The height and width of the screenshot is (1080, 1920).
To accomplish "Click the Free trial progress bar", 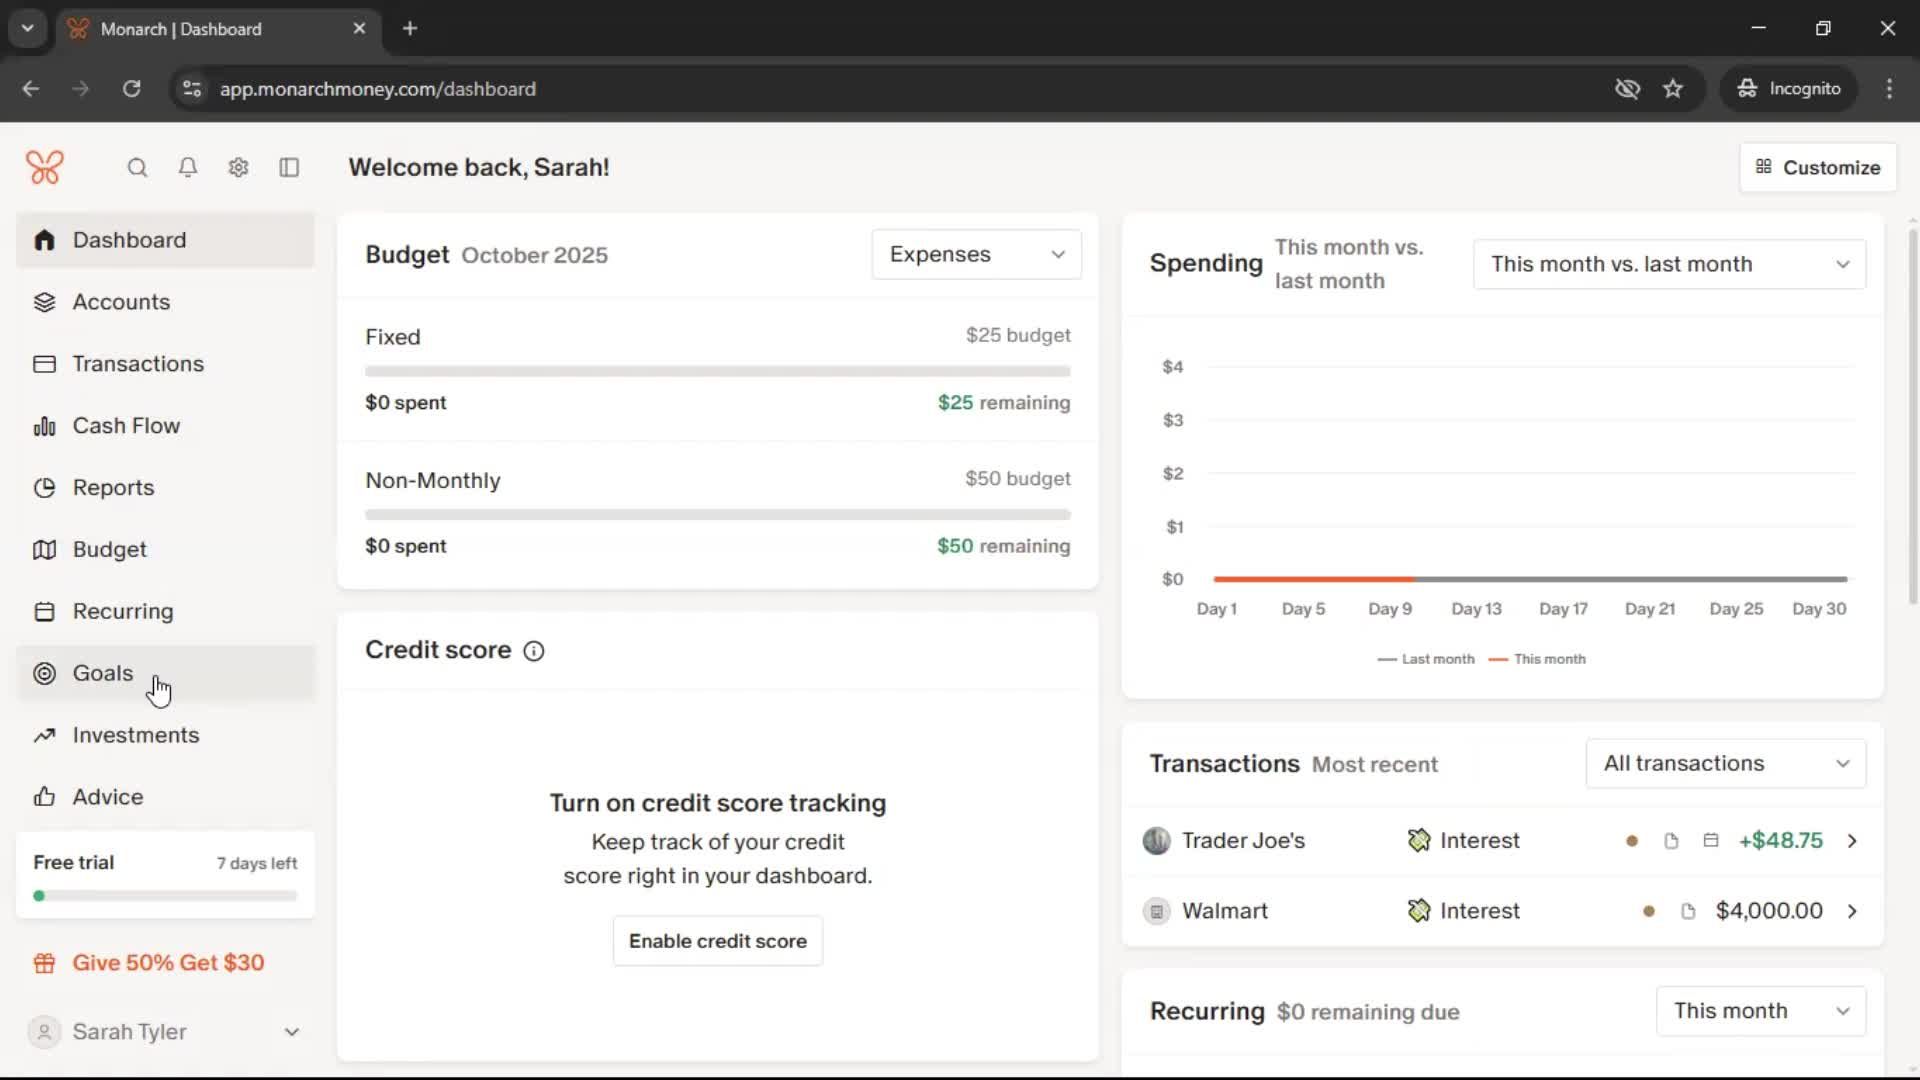I will (165, 896).
